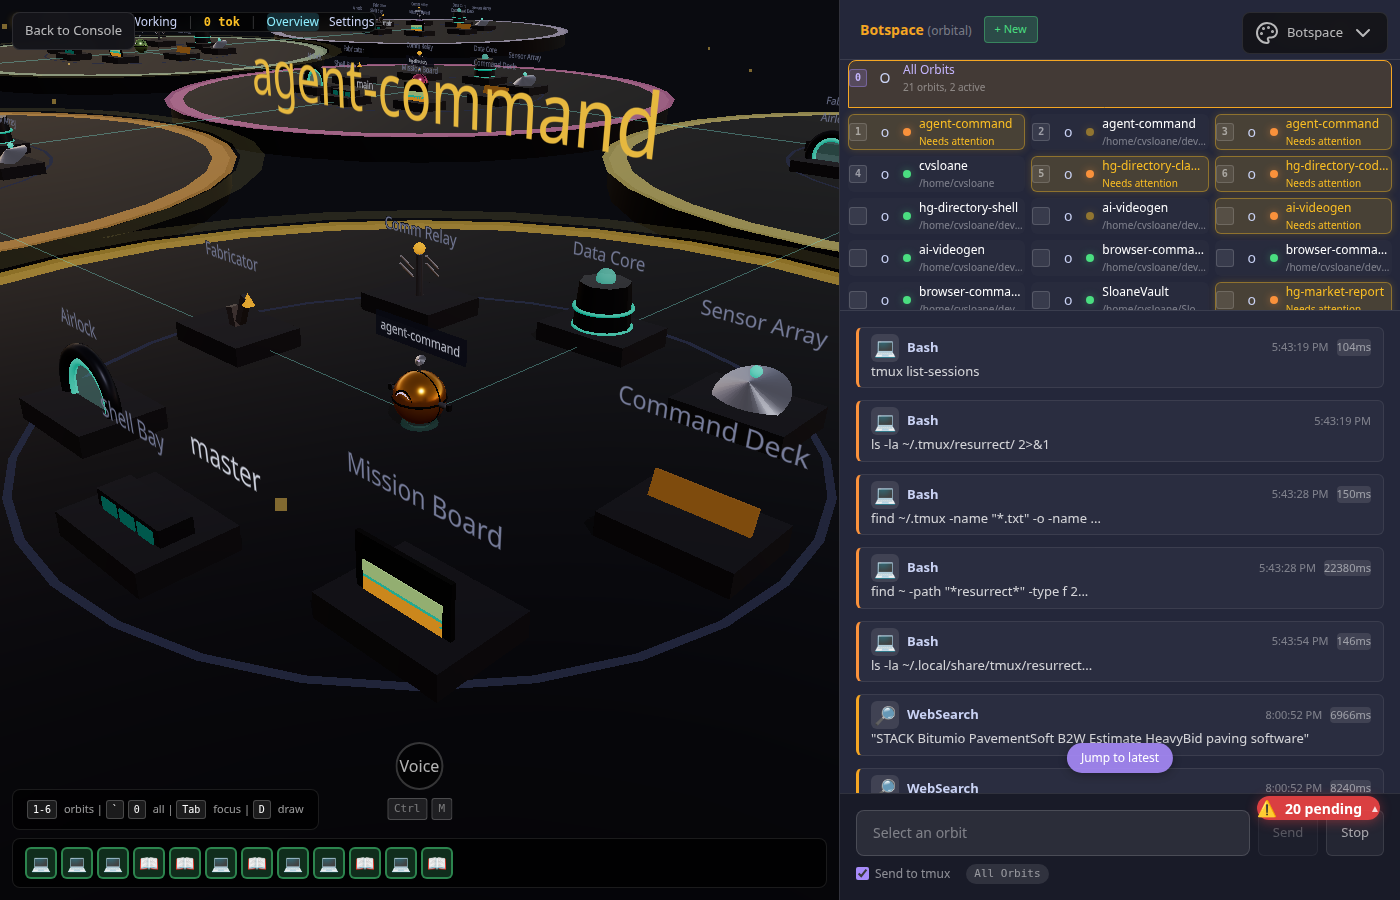
Task: Check the checkbox beside hg-directory-shell orbit
Action: tap(857, 215)
